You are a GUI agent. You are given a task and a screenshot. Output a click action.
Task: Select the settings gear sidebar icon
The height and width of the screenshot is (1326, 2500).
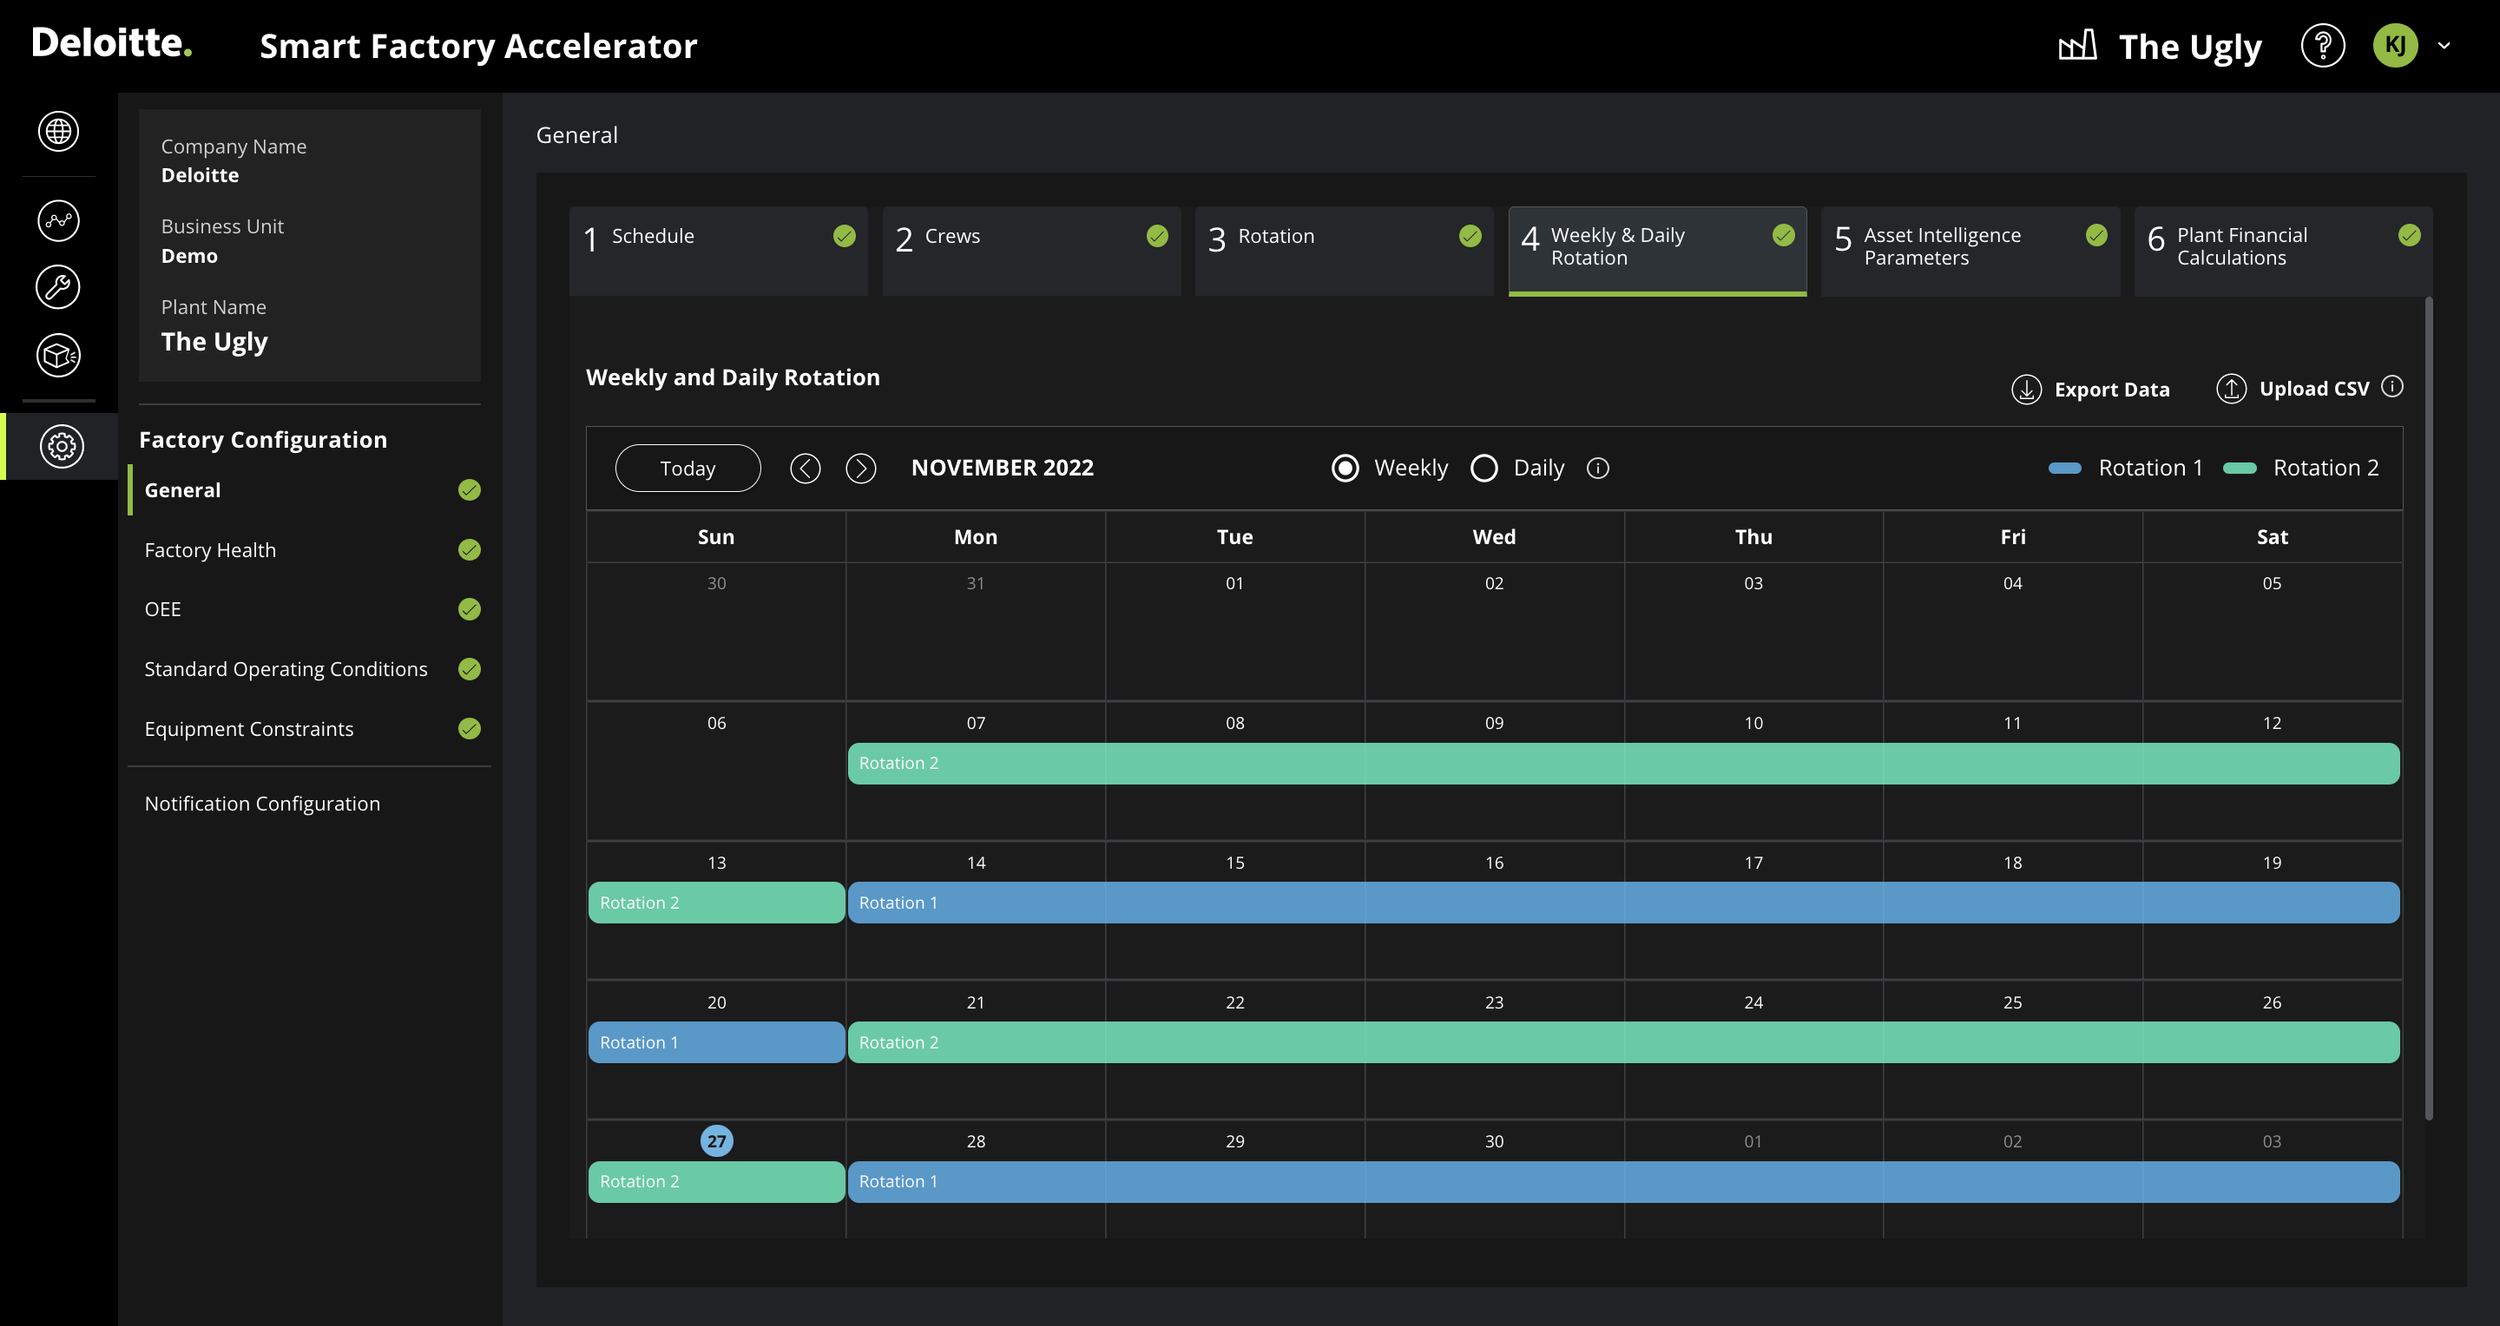[x=61, y=446]
